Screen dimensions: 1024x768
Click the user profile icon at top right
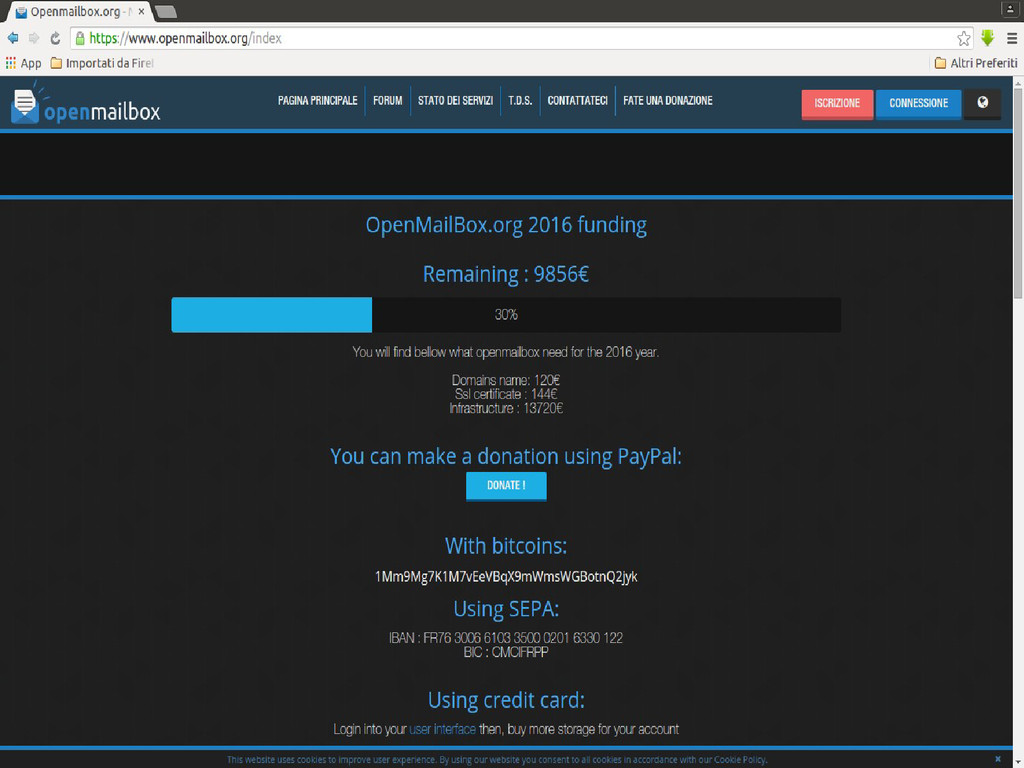(1010, 8)
